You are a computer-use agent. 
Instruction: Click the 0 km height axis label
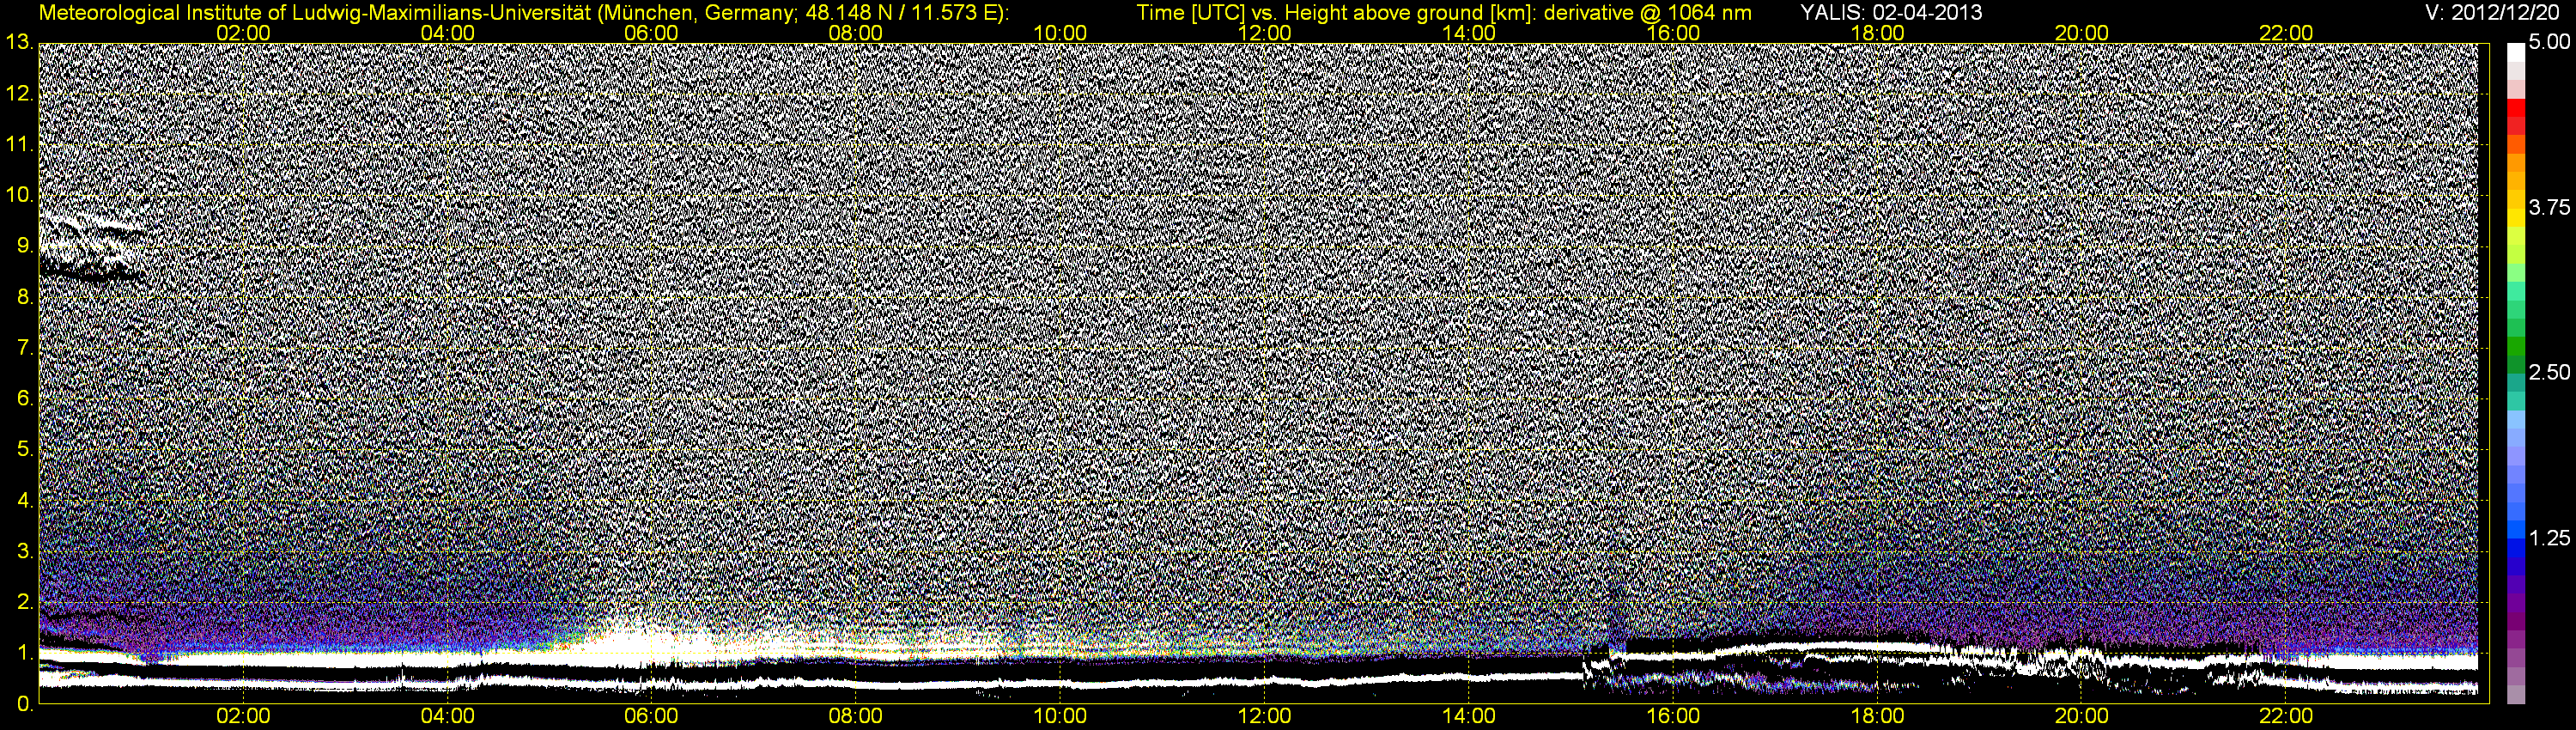[x=24, y=704]
